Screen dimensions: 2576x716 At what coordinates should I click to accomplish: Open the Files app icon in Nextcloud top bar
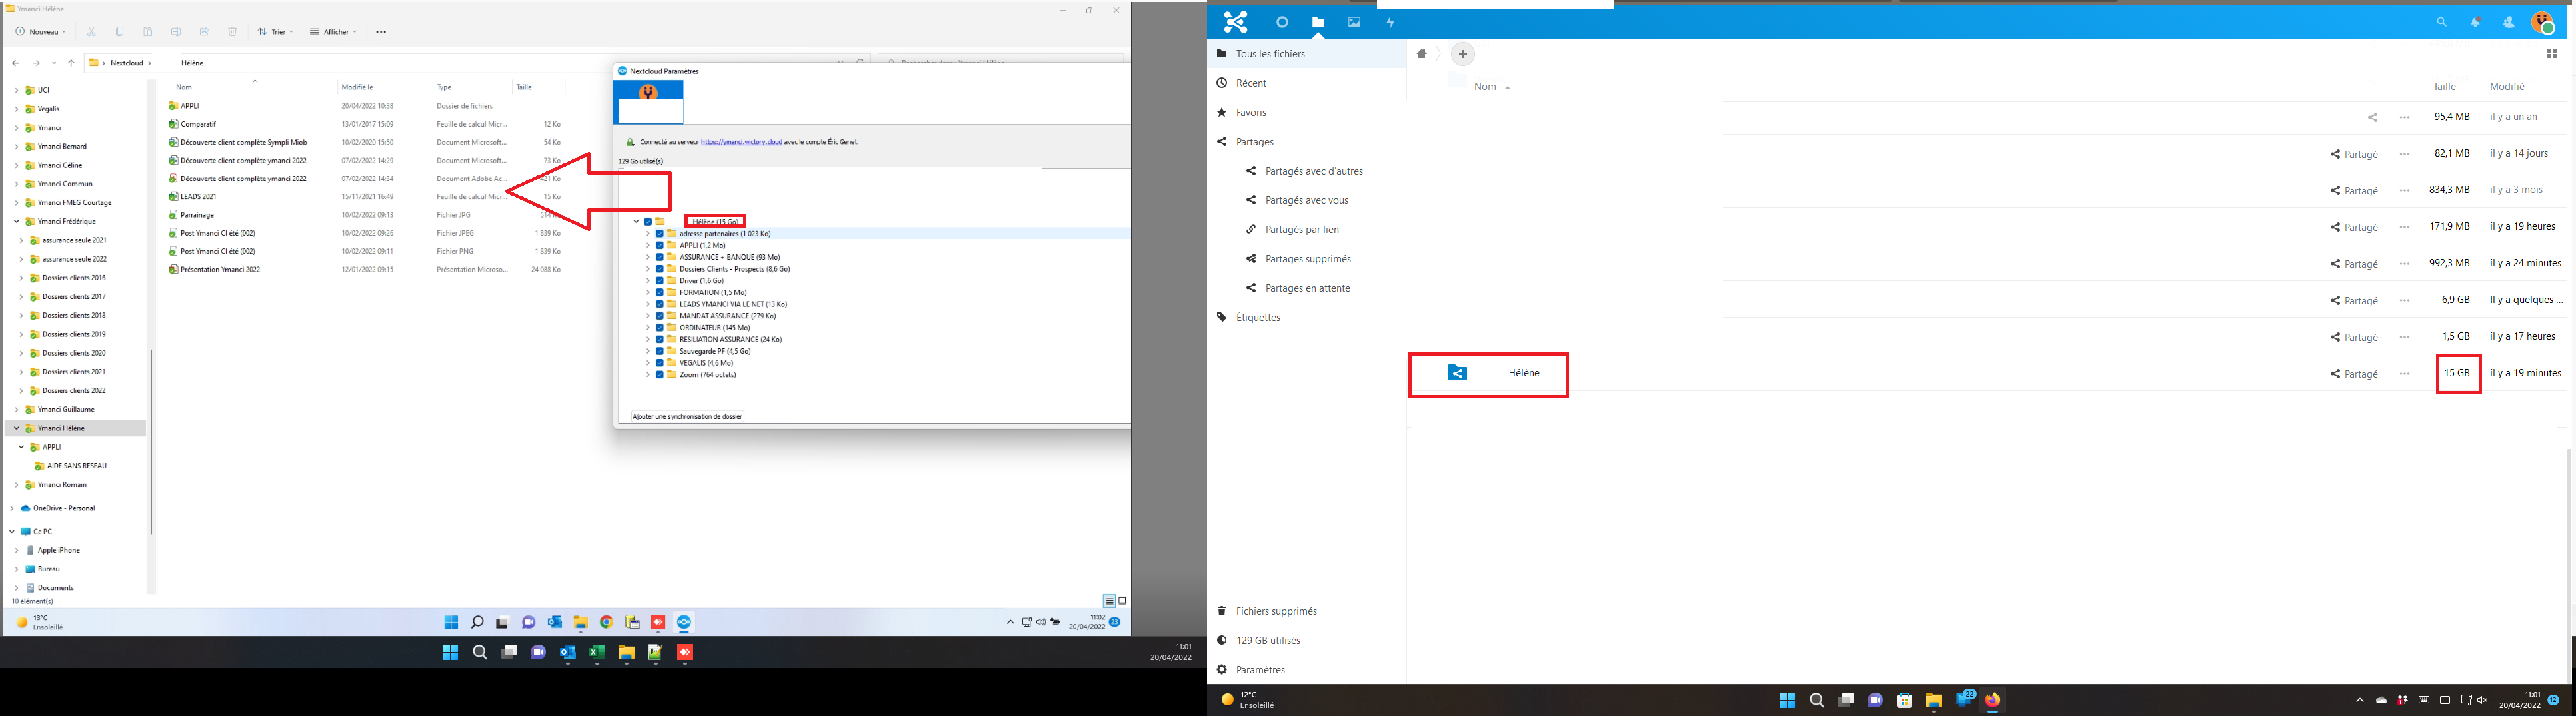1319,21
